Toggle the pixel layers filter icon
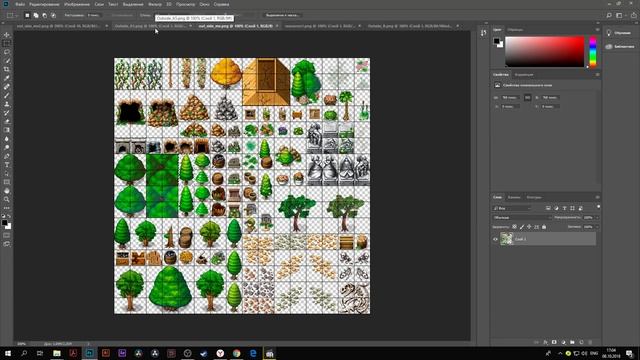The width and height of the screenshot is (640, 360). [548, 208]
